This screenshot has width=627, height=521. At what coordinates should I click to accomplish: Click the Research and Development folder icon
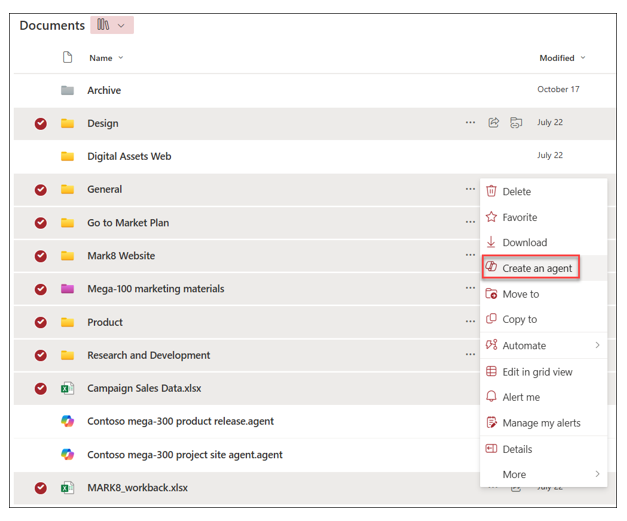67,355
